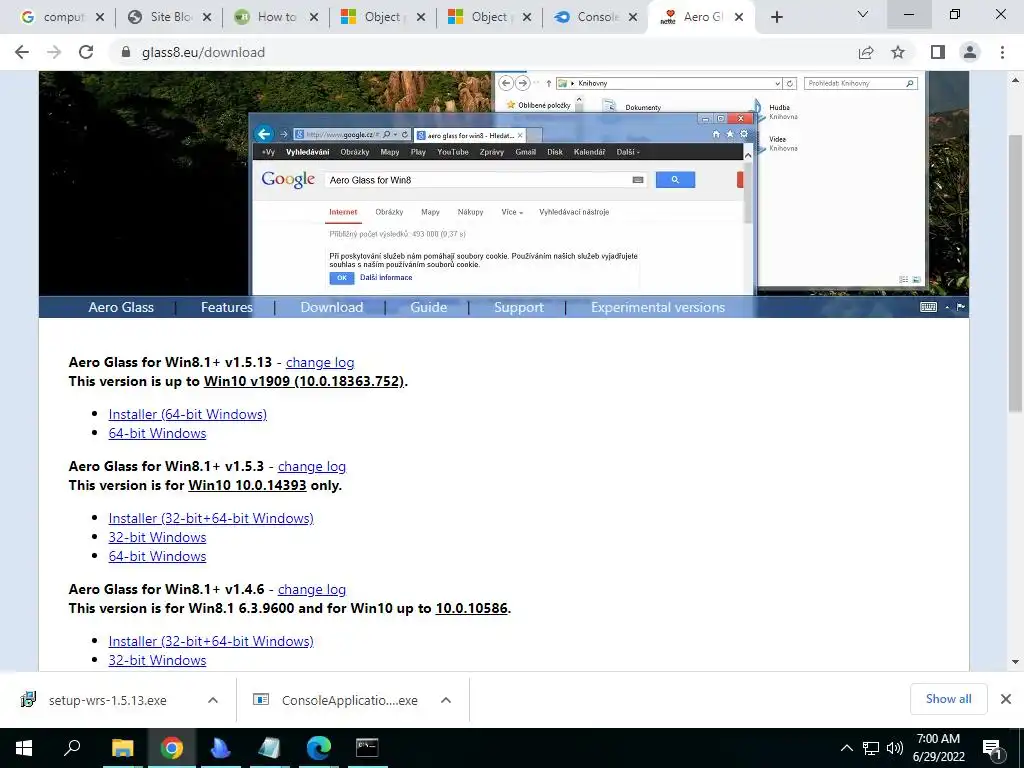Open Chrome profile avatar

[x=970, y=52]
